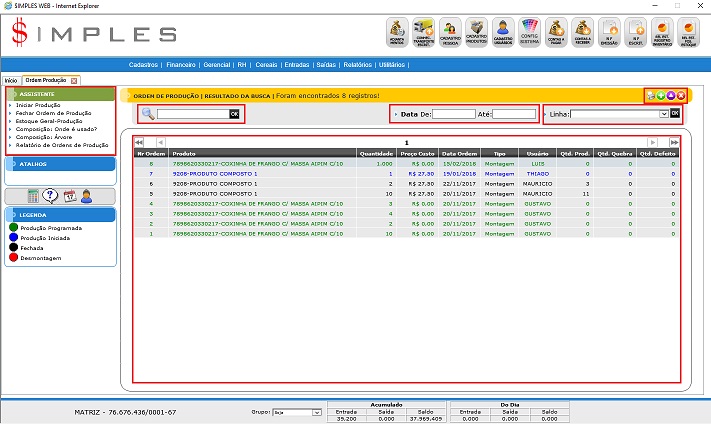Open Cadastro Produtos from the top toolbar
Screen dimensions: 711x424
pos(477,34)
